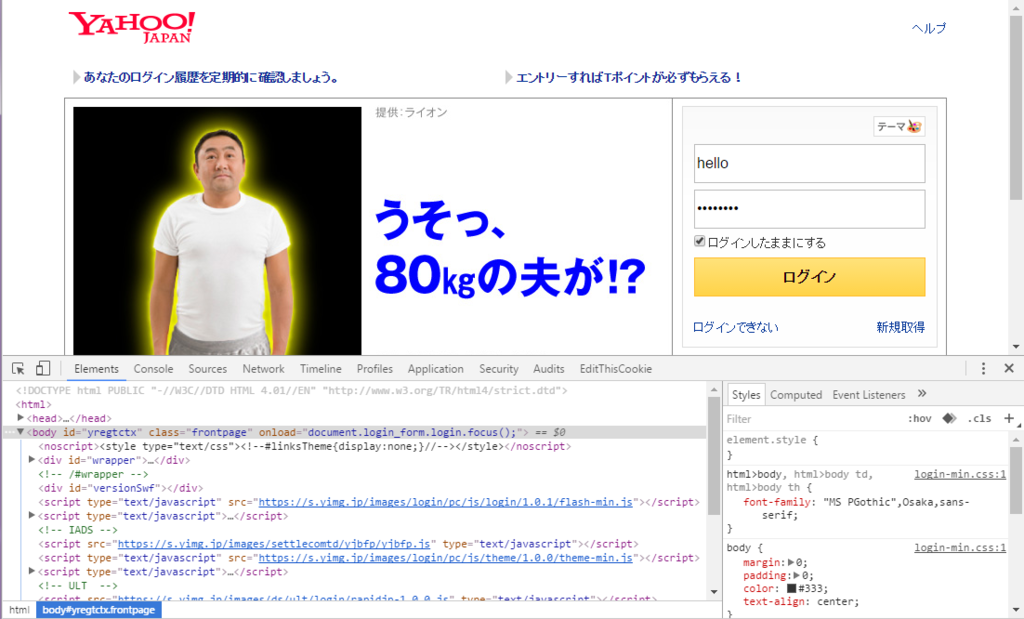Add a new style rule with plus icon
This screenshot has width=1024, height=619.
[x=1009, y=419]
